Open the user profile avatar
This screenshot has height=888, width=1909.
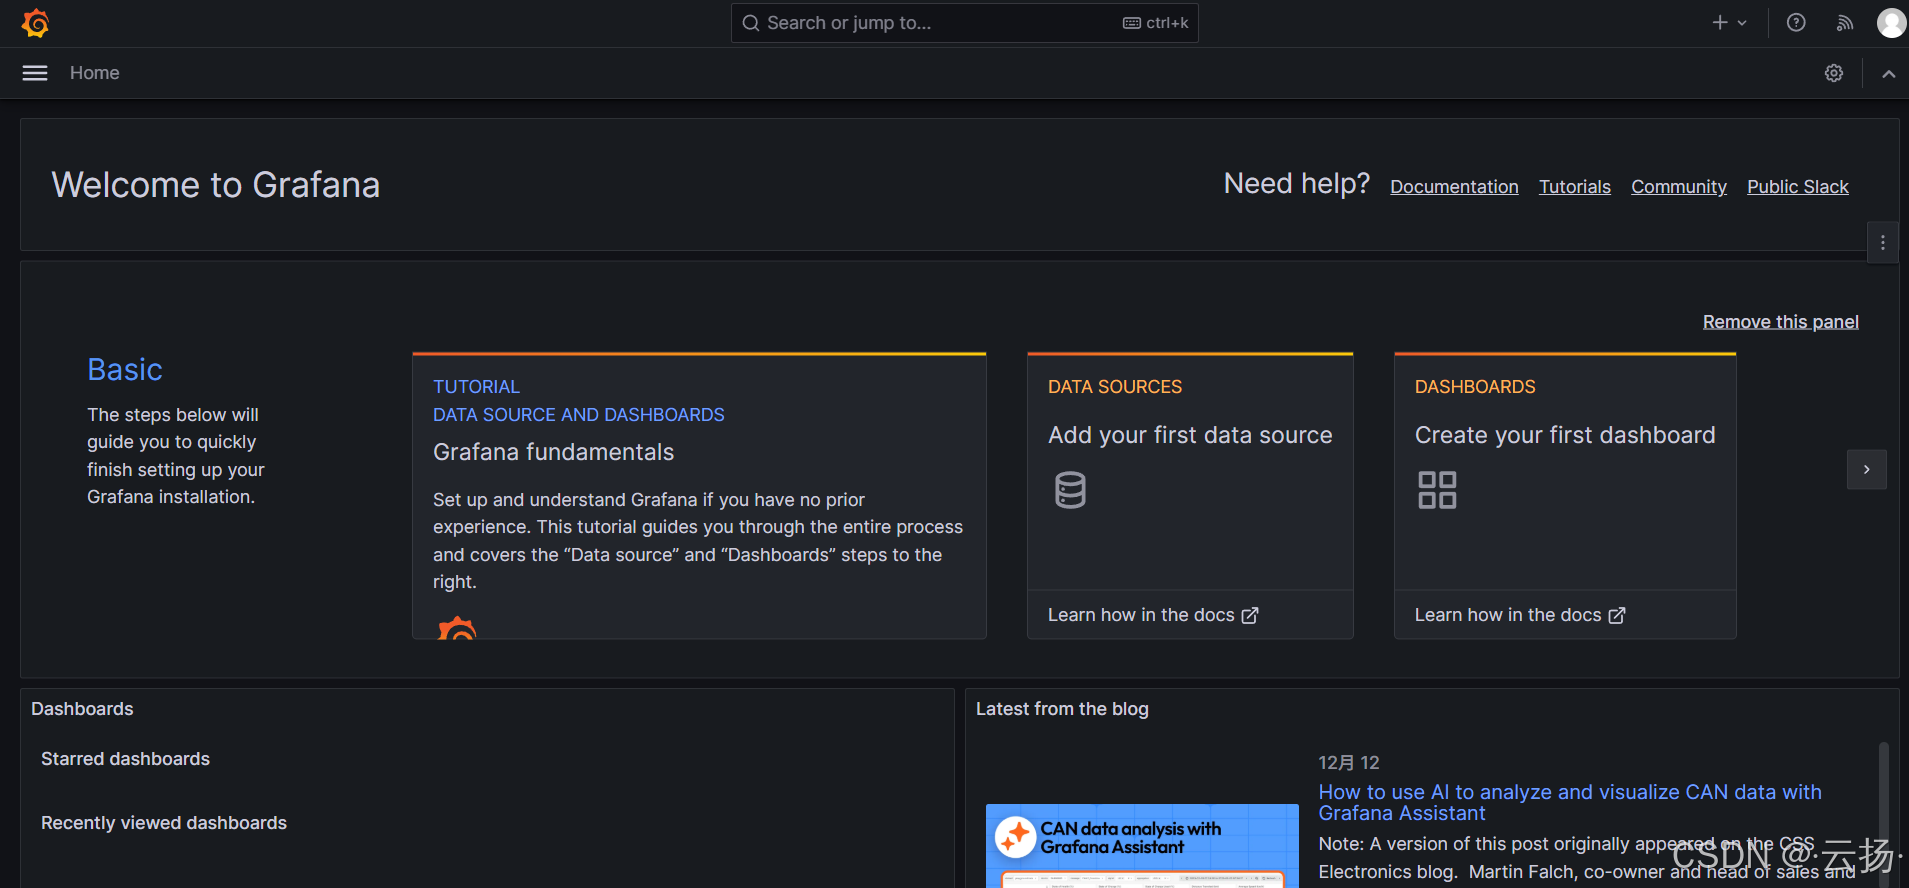(x=1891, y=23)
